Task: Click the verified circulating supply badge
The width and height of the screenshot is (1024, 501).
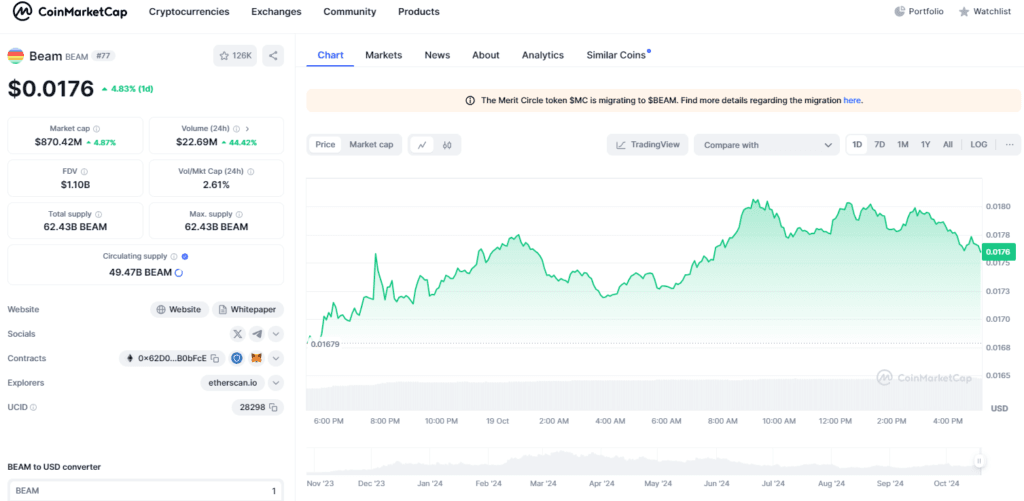Action: coord(185,257)
